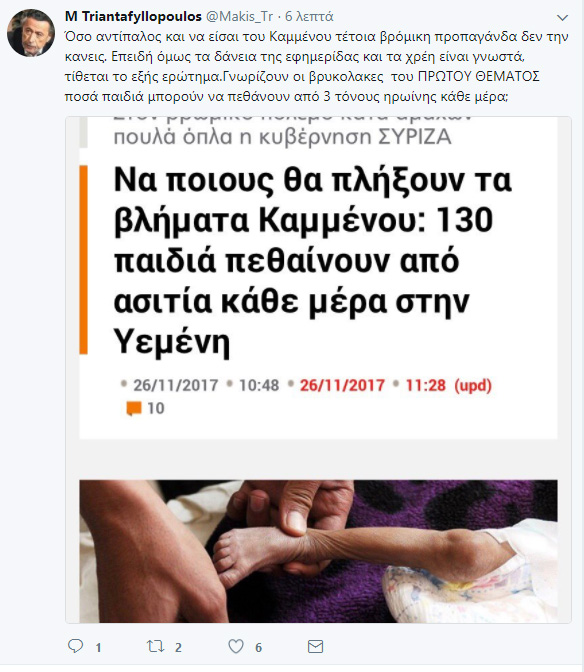Click the orange vertical bar beside headline
This screenshot has width=584, height=672.
click(x=84, y=260)
